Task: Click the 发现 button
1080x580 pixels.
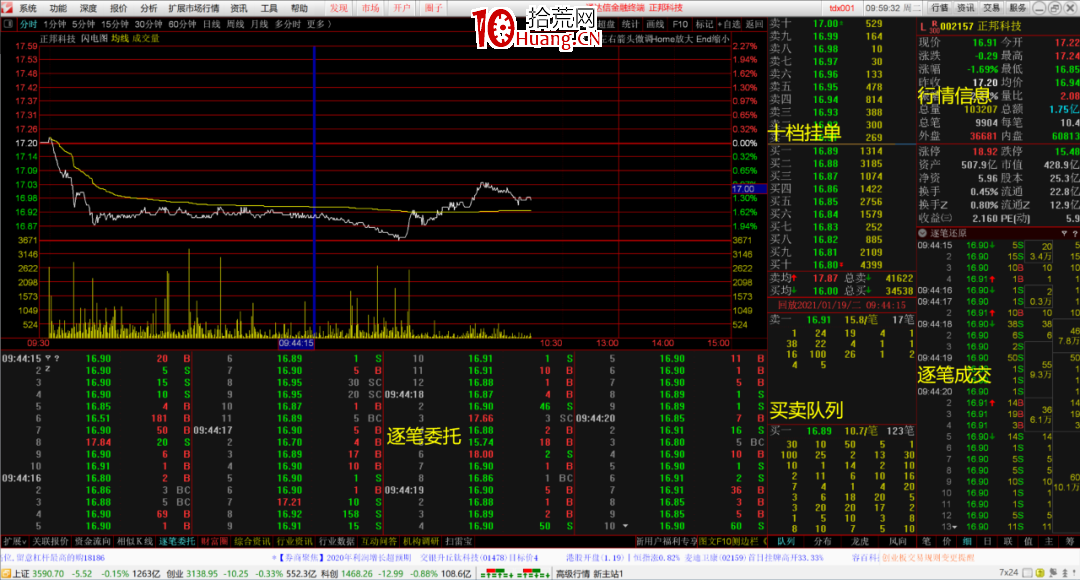Action: coord(339,8)
